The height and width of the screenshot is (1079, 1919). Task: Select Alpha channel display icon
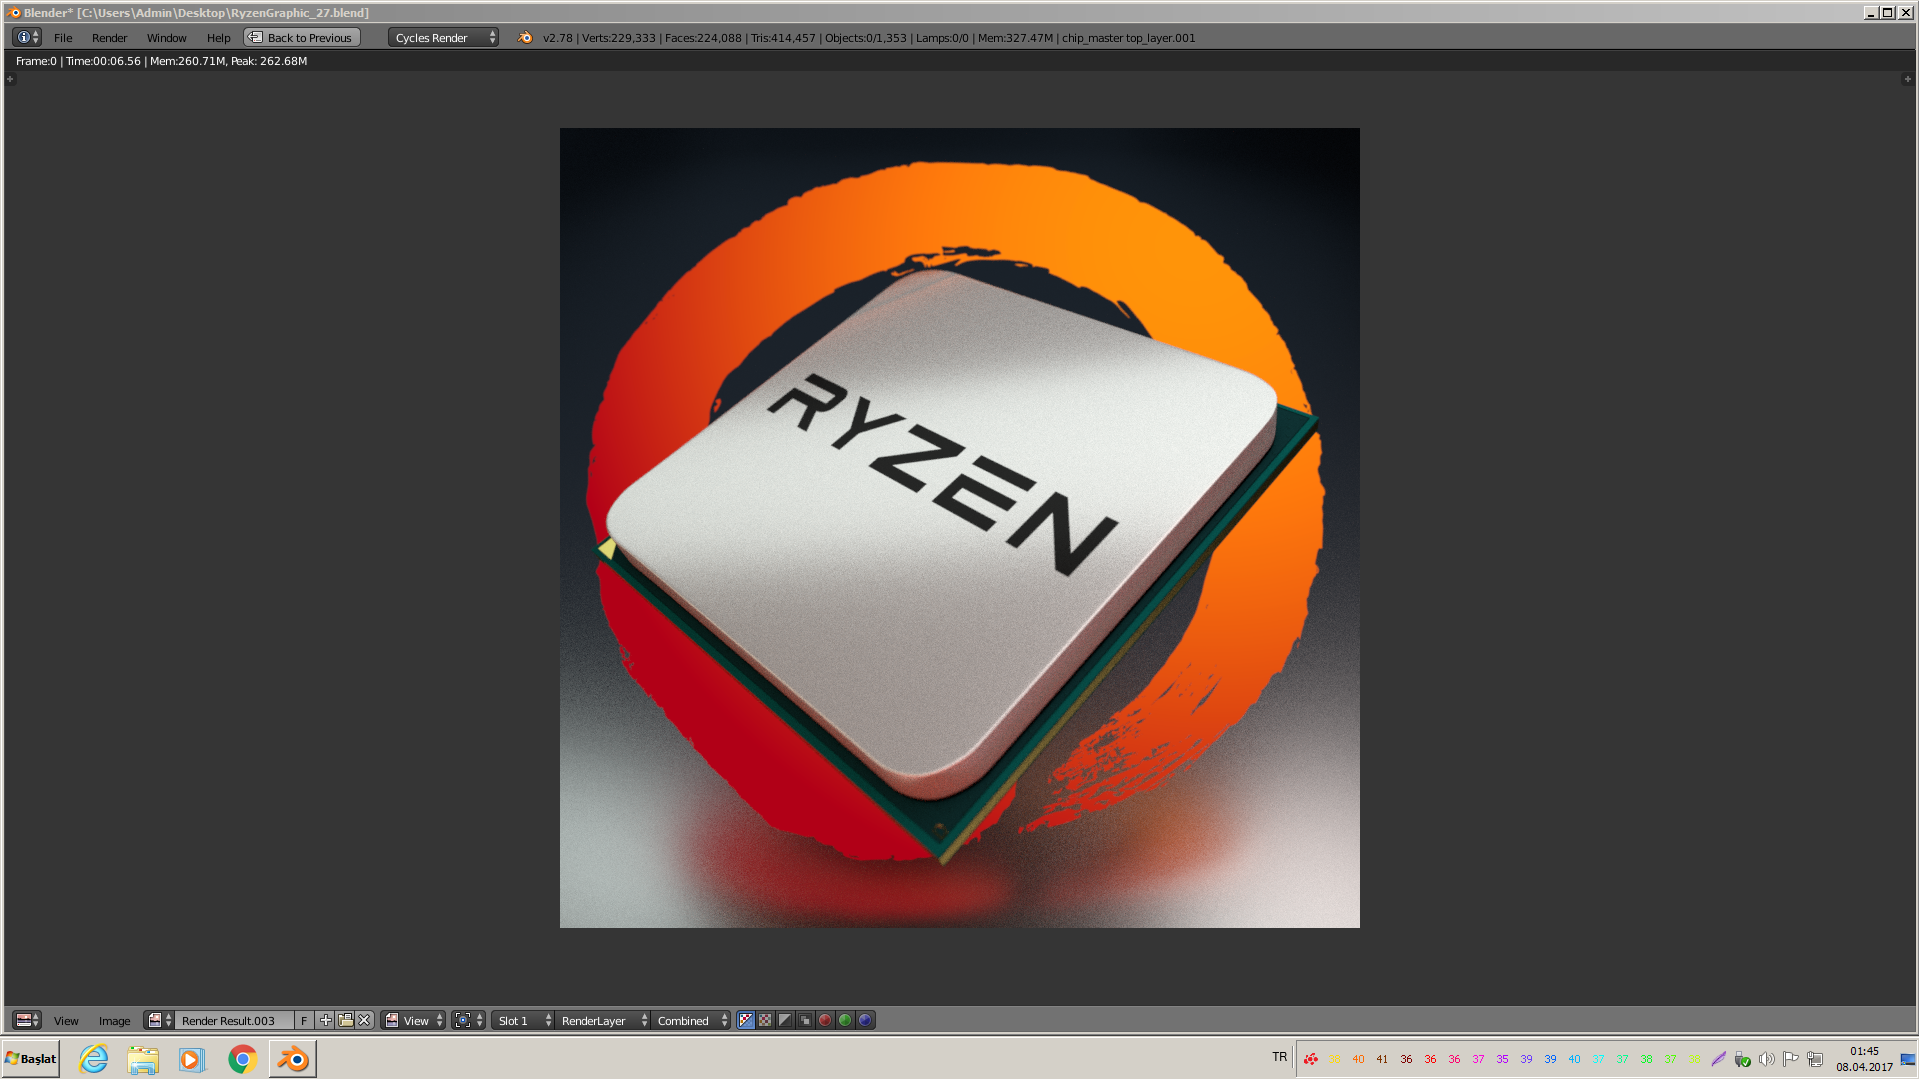785,1020
